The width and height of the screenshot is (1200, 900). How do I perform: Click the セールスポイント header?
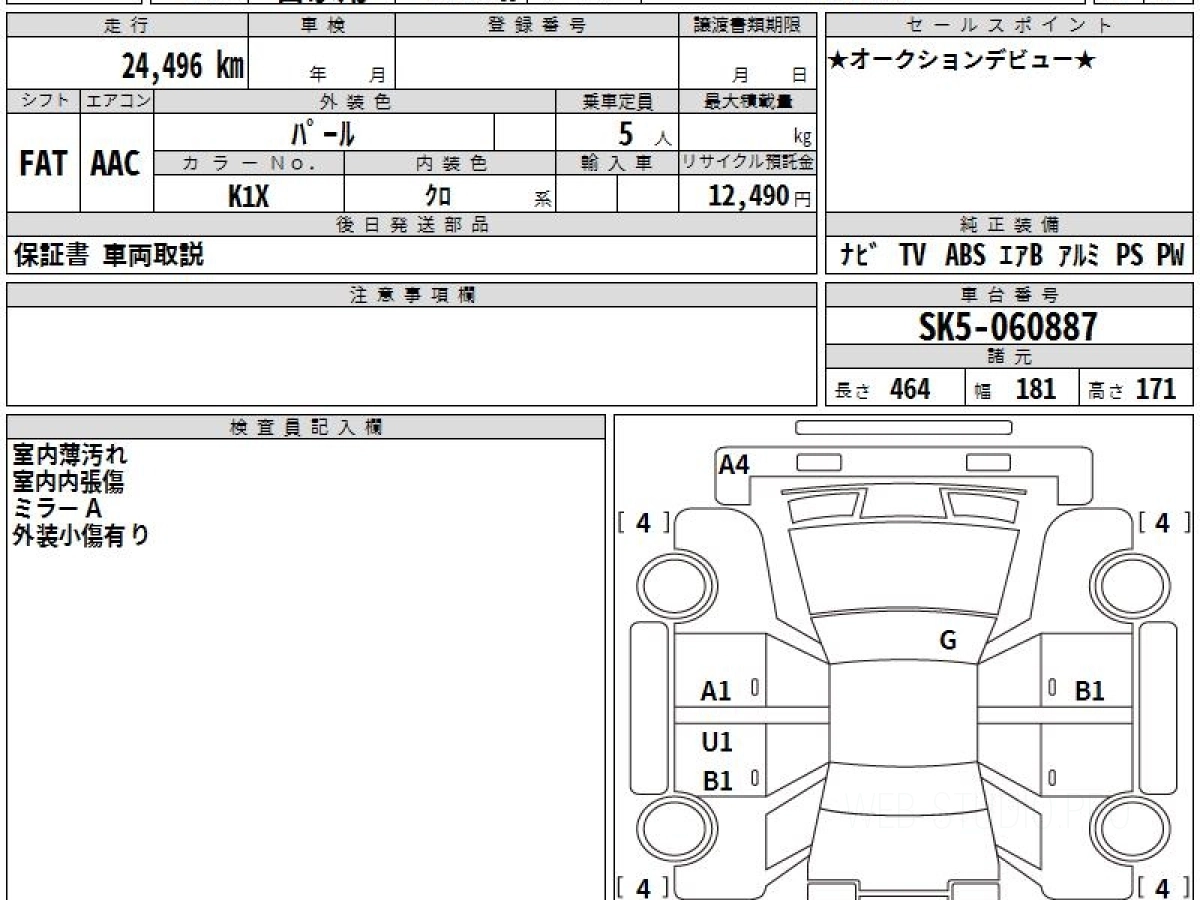[x=1010, y=26]
